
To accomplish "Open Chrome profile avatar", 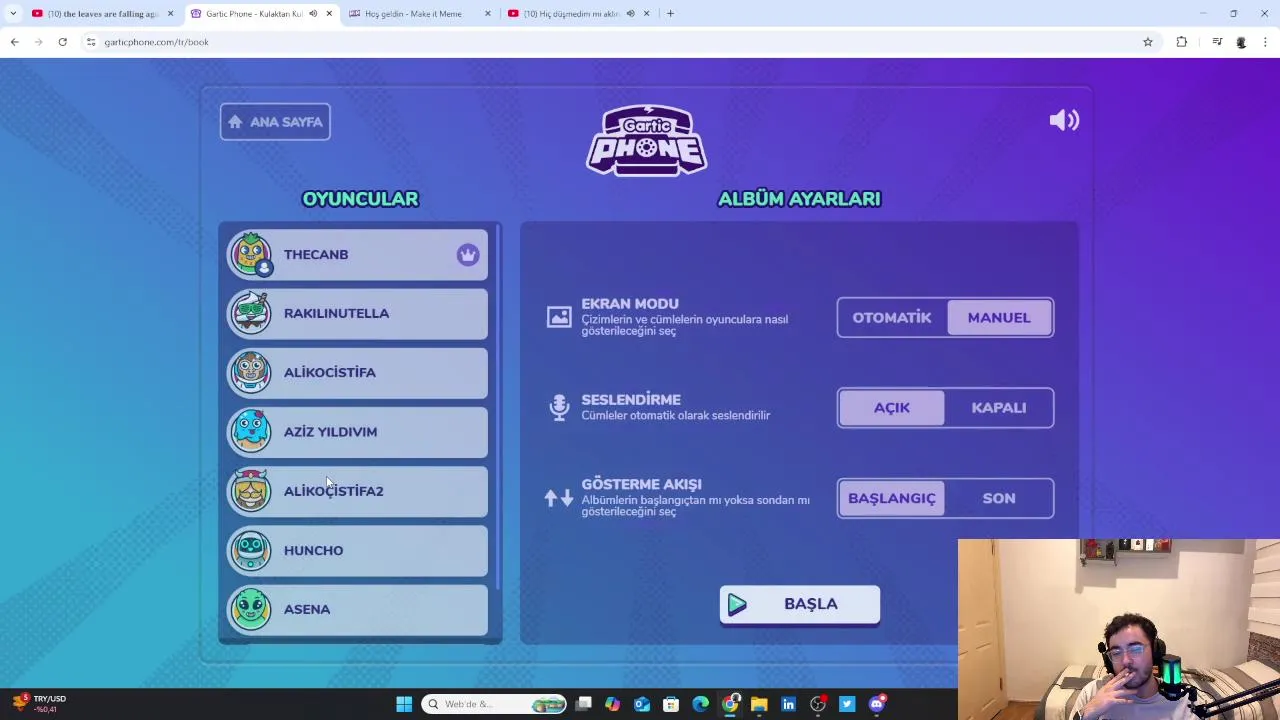I will click(x=1241, y=42).
